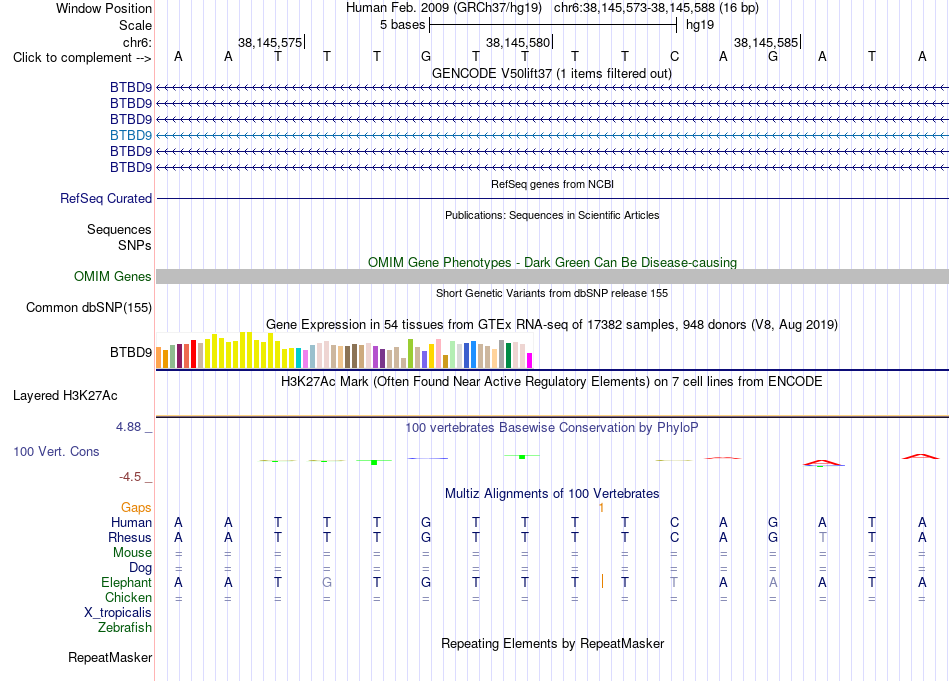Click the light blue BTBD9 transcript label
The height and width of the screenshot is (681, 950).
[131, 135]
